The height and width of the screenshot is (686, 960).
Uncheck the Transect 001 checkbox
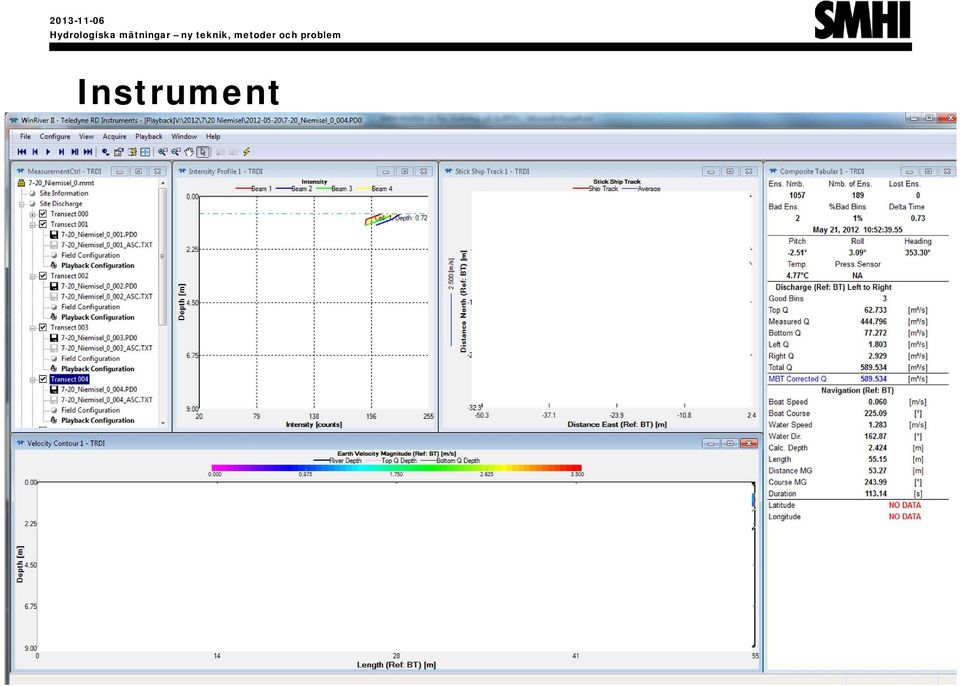43,224
